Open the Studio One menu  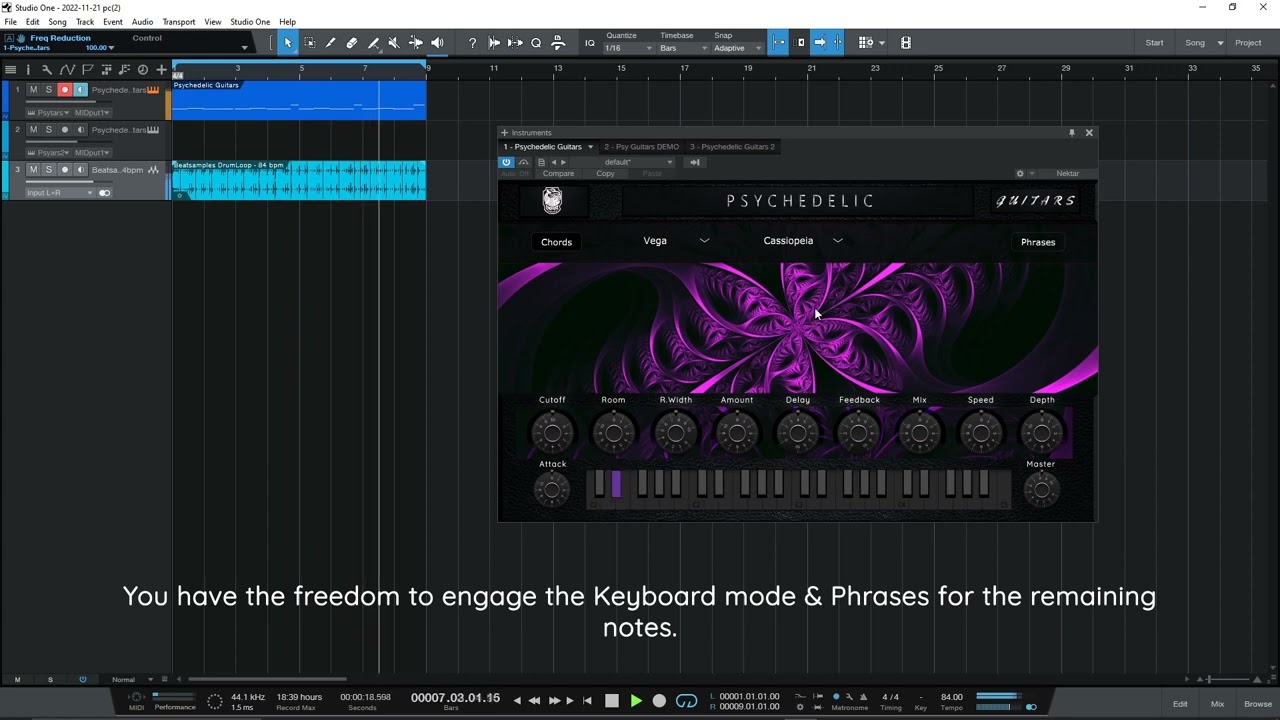pos(250,22)
